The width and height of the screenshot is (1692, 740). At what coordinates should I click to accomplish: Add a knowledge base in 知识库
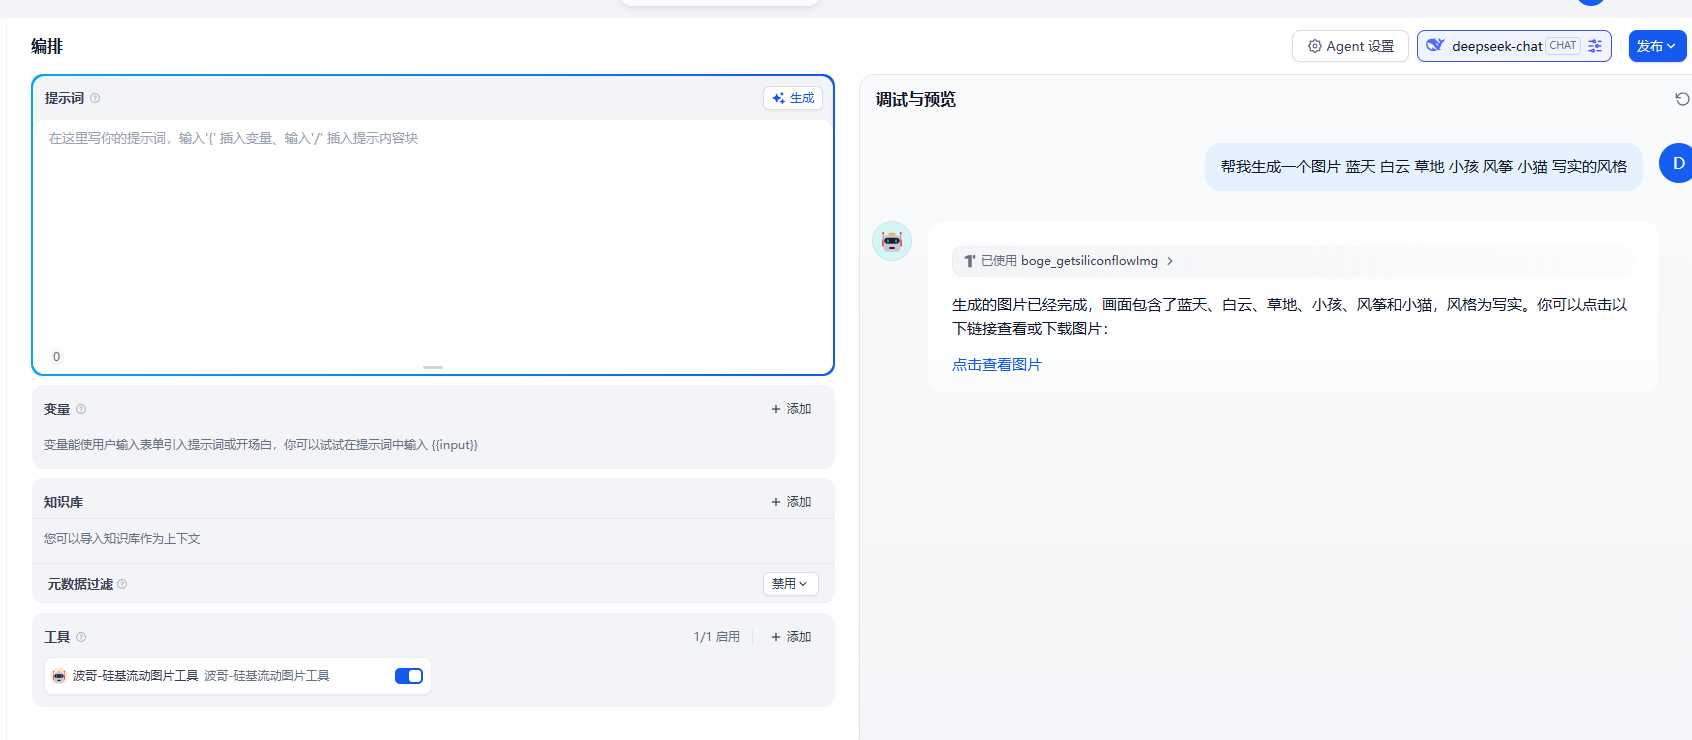pos(791,502)
